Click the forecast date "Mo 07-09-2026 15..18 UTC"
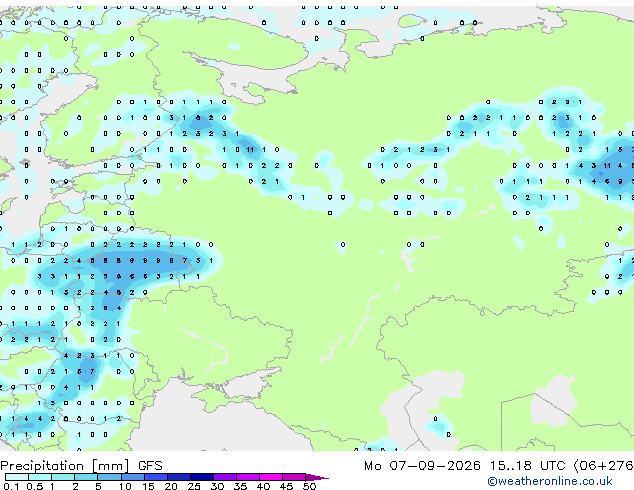 click(x=465, y=466)
